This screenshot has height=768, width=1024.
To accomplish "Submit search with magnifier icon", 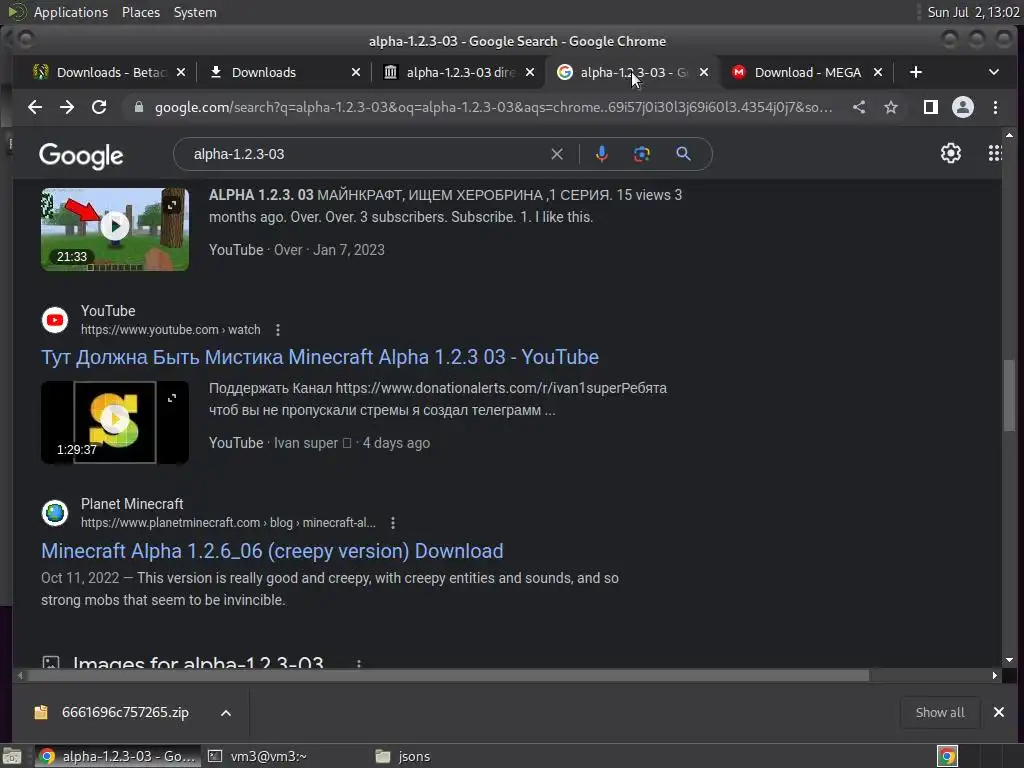I will click(683, 154).
